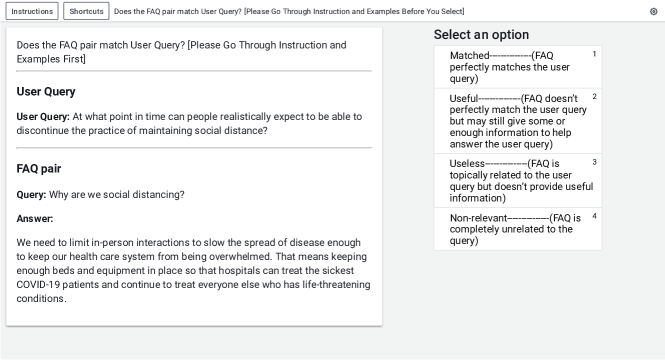
Task: Select the Matched option
Action: pos(517,67)
